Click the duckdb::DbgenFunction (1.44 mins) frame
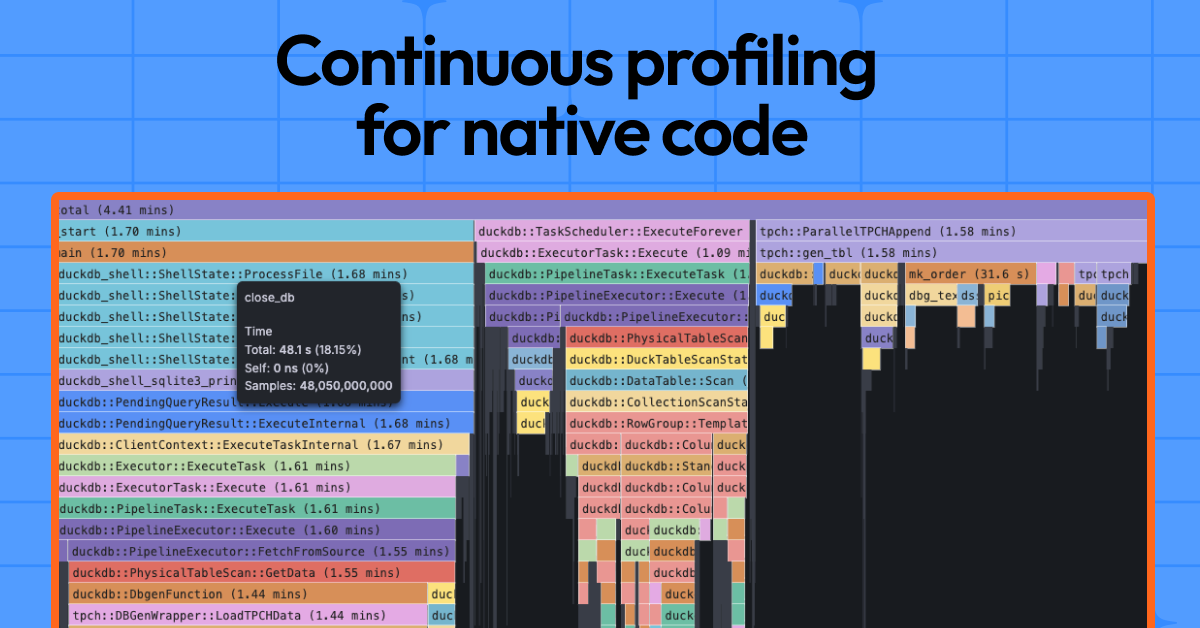This screenshot has width=1200, height=628. (x=248, y=594)
